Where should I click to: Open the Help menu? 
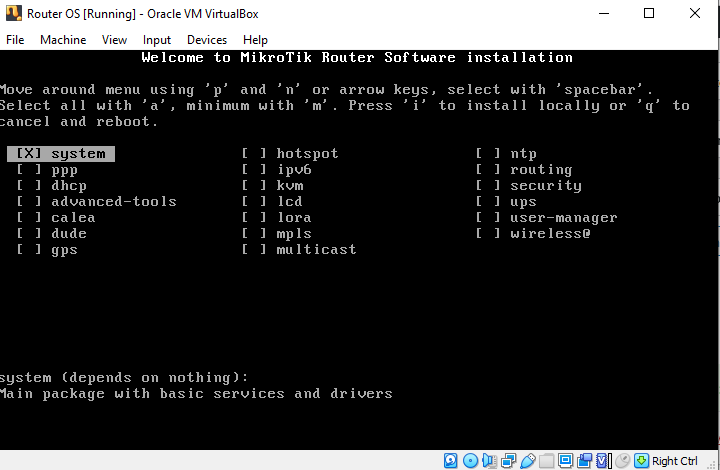point(255,40)
